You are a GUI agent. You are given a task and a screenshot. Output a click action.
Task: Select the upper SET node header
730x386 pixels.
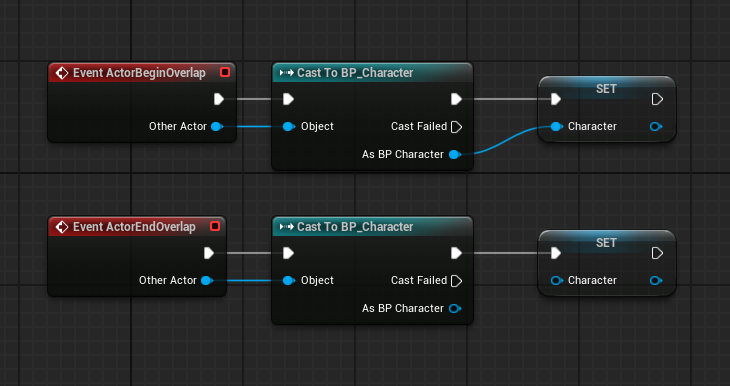(606, 88)
